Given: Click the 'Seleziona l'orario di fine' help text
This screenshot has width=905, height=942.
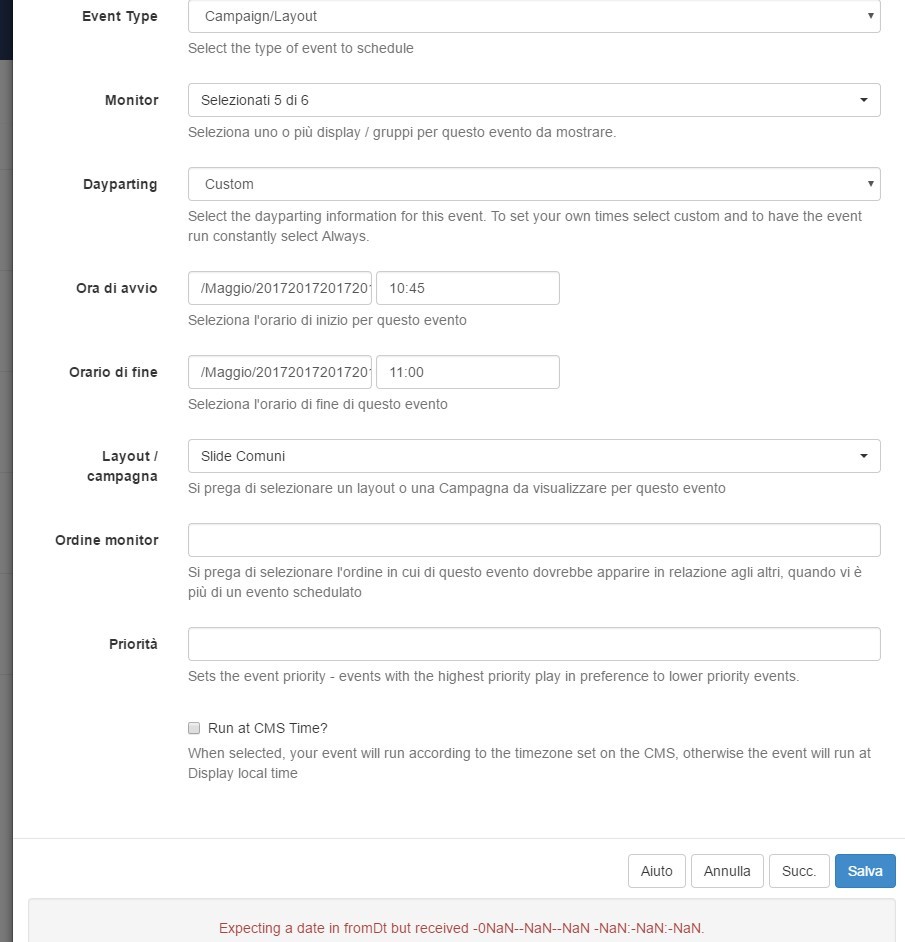Looking at the screenshot, I should click(x=317, y=404).
